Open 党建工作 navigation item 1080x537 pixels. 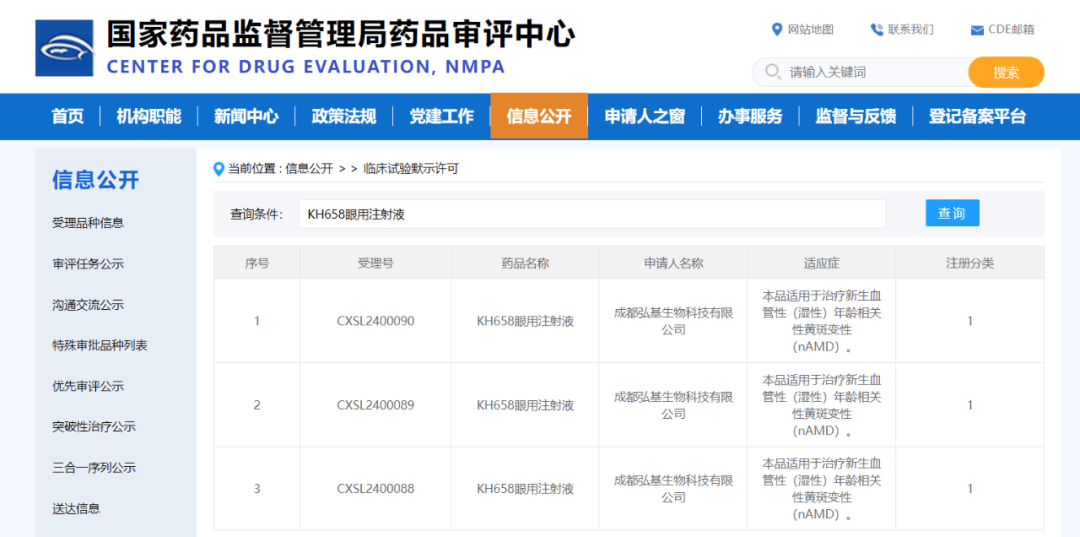click(x=442, y=116)
